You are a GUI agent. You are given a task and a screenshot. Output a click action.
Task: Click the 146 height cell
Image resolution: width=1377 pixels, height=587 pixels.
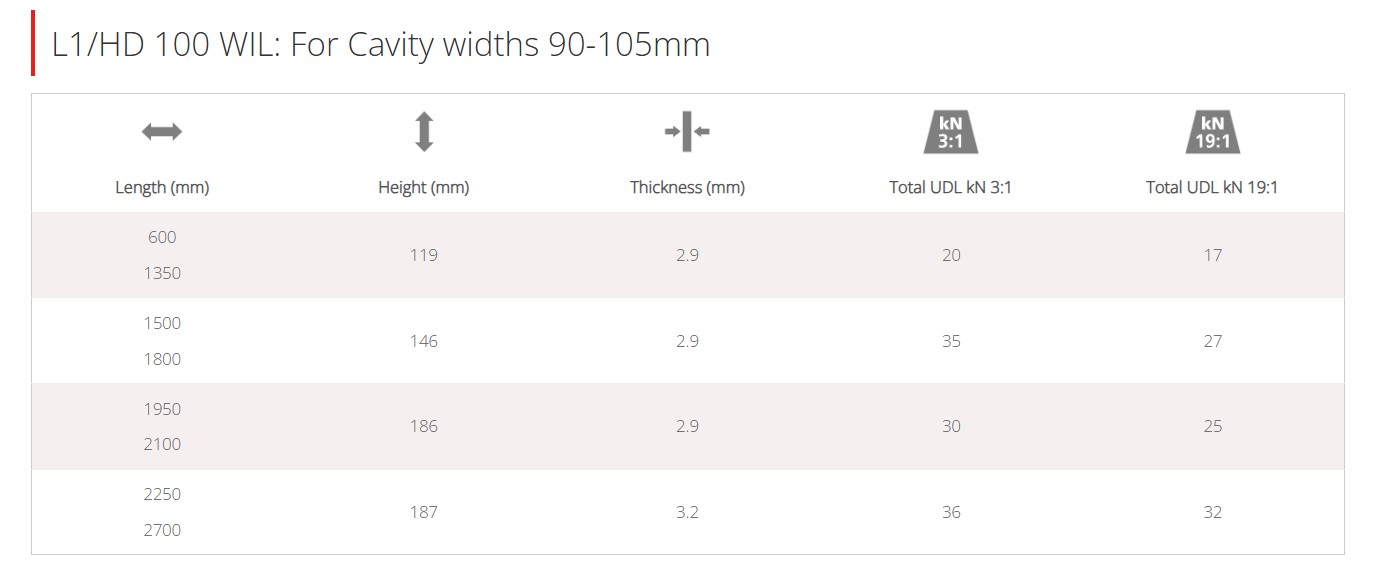tap(424, 341)
